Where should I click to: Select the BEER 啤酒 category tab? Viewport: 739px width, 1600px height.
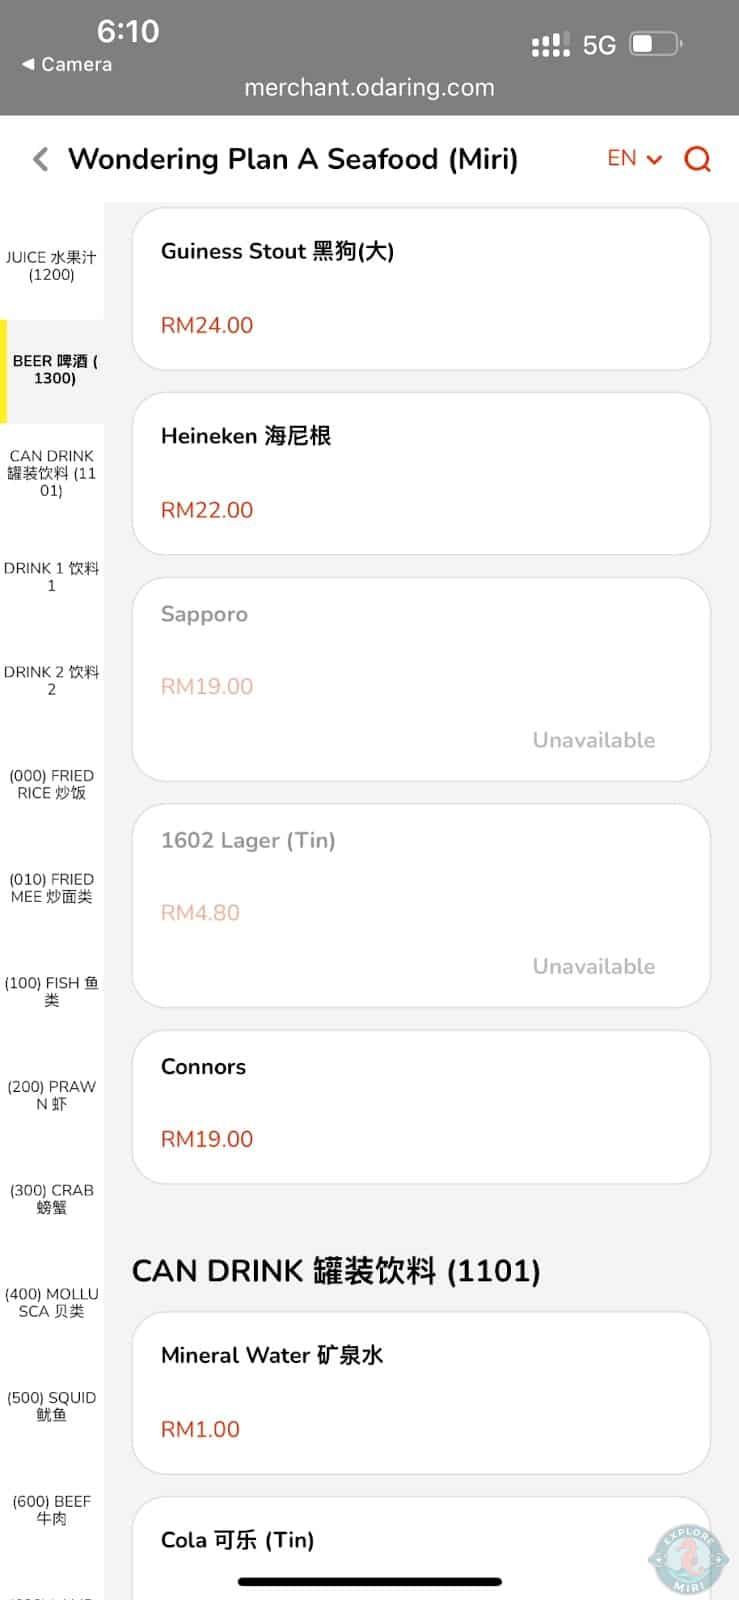[54, 370]
